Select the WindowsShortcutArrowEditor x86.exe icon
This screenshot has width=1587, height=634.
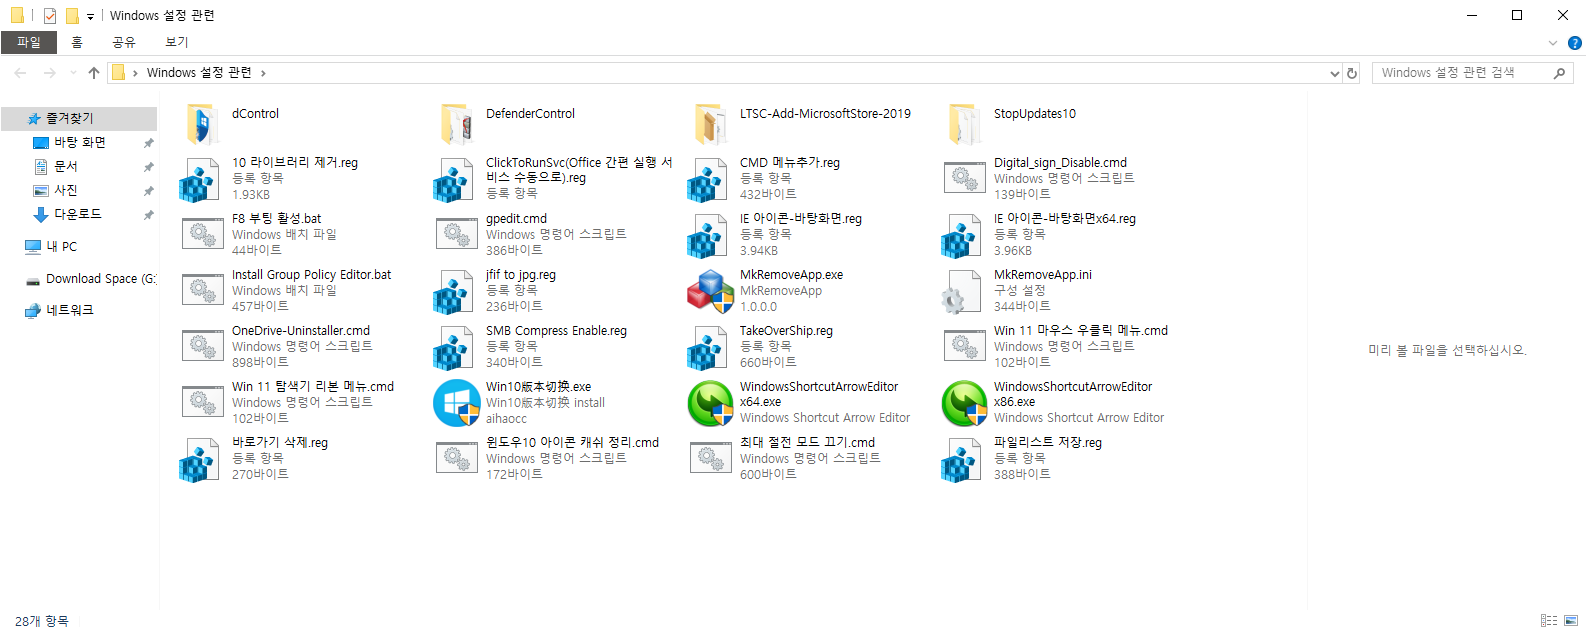coord(965,403)
